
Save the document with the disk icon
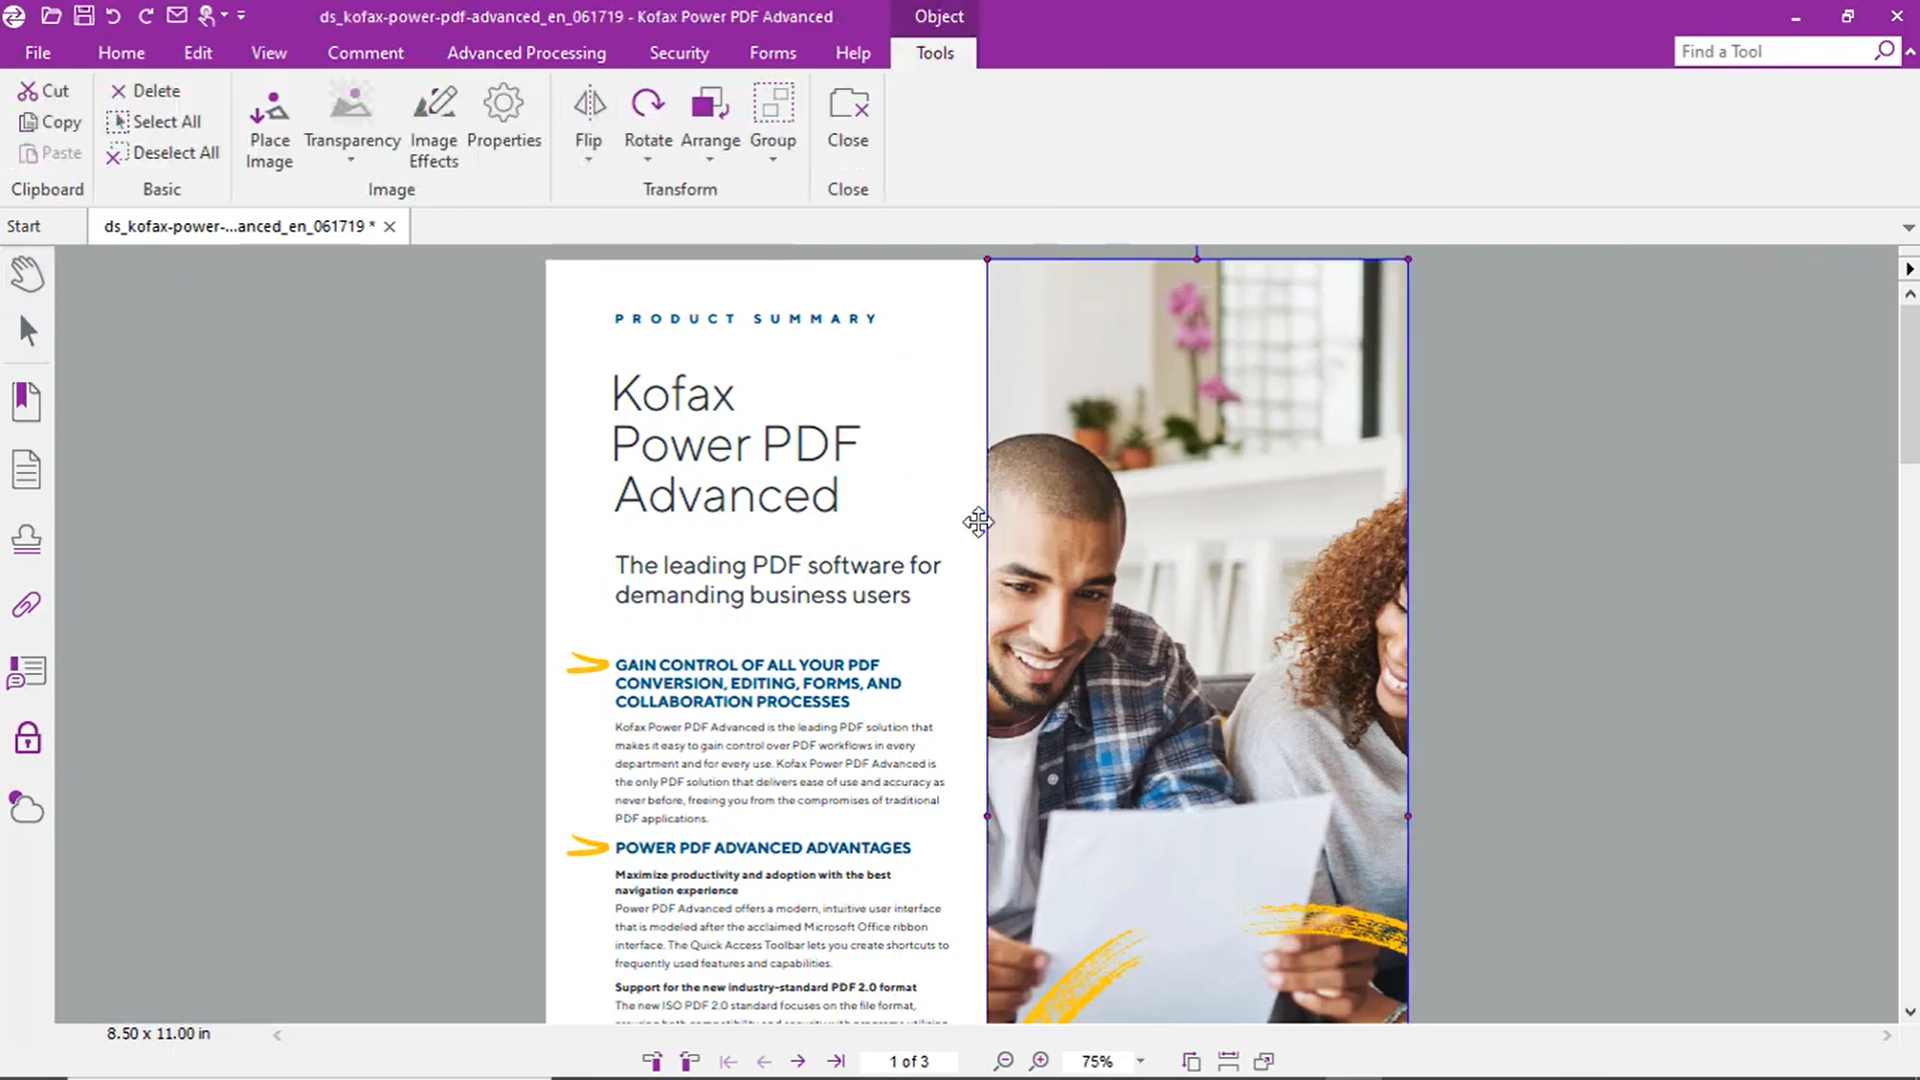(x=83, y=16)
